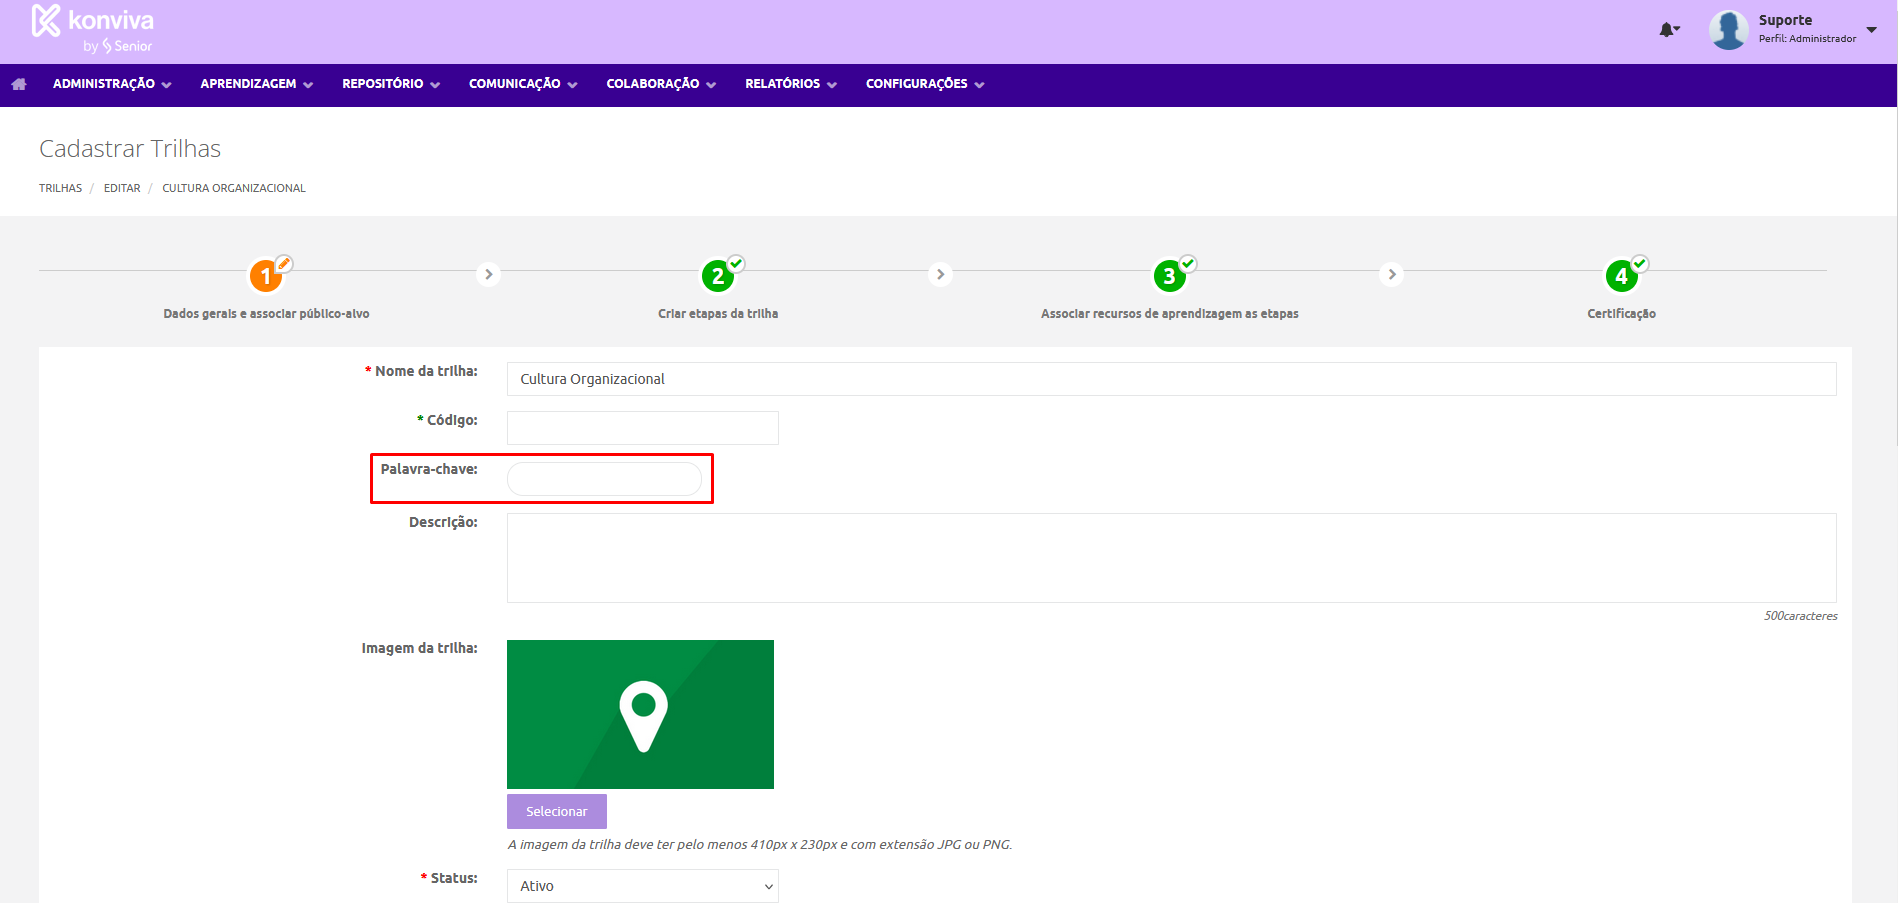Viewport: 1898px width, 903px height.
Task: Click the 500caracteres counter text
Action: coord(1800,616)
